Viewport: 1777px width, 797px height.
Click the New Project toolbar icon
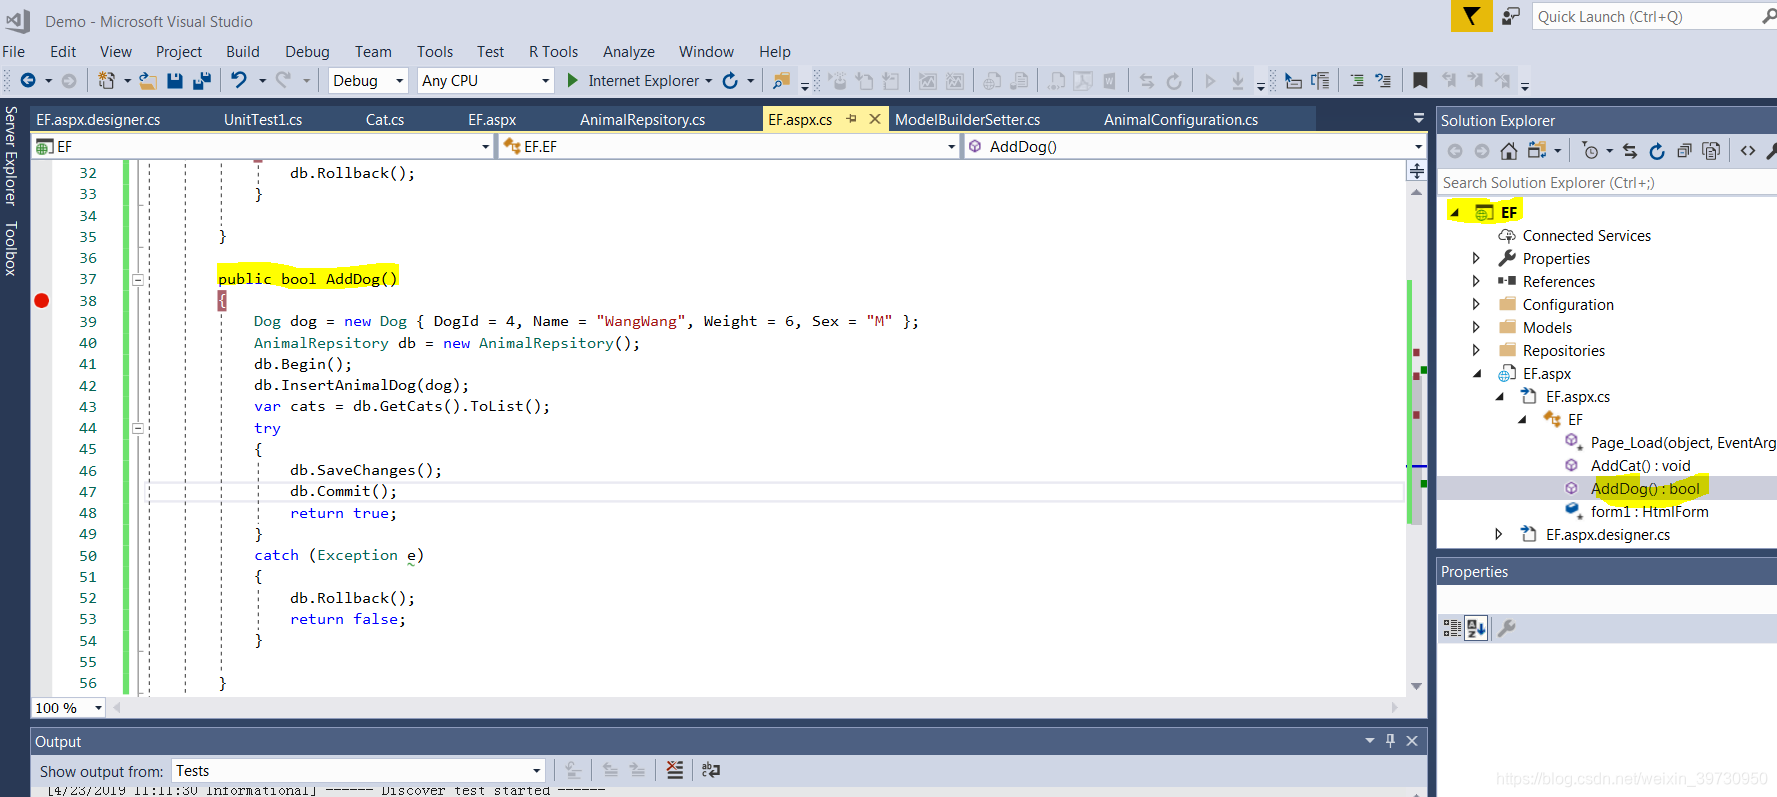coord(106,80)
